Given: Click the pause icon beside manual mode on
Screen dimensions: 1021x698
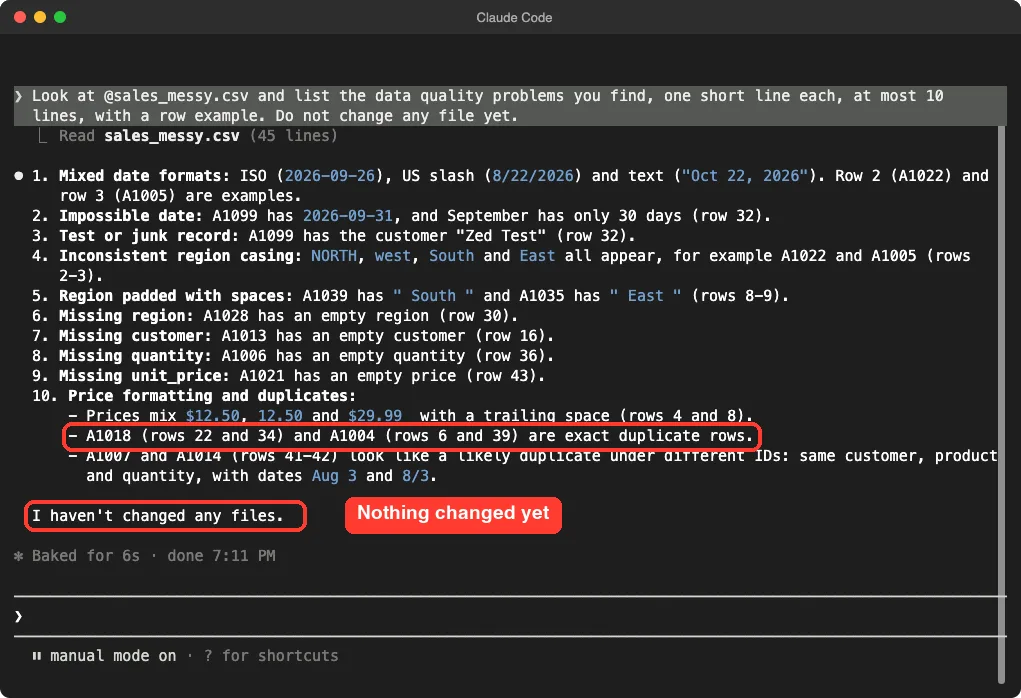Looking at the screenshot, I should coord(36,656).
